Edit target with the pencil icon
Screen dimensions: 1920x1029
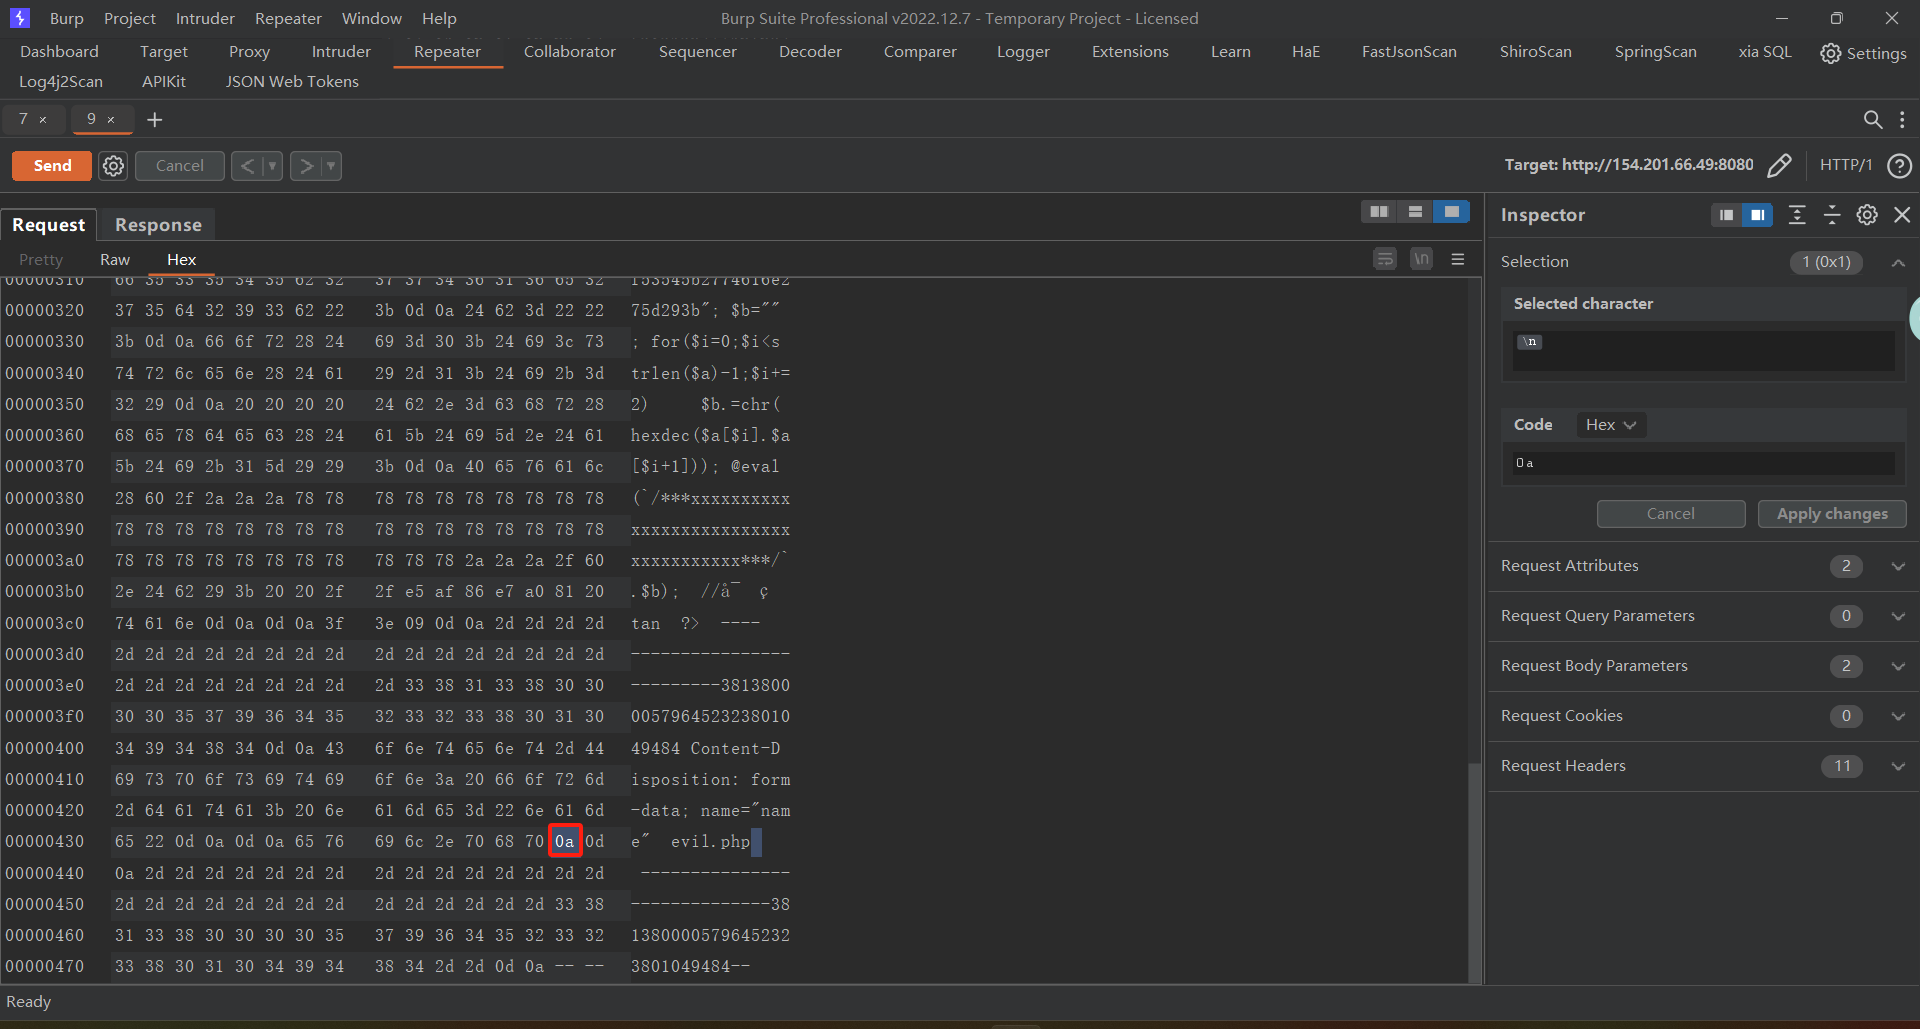point(1779,166)
